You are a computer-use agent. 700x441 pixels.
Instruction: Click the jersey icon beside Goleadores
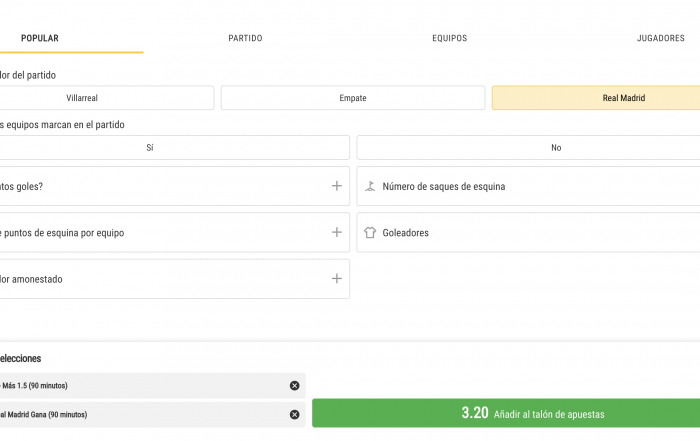pos(370,233)
